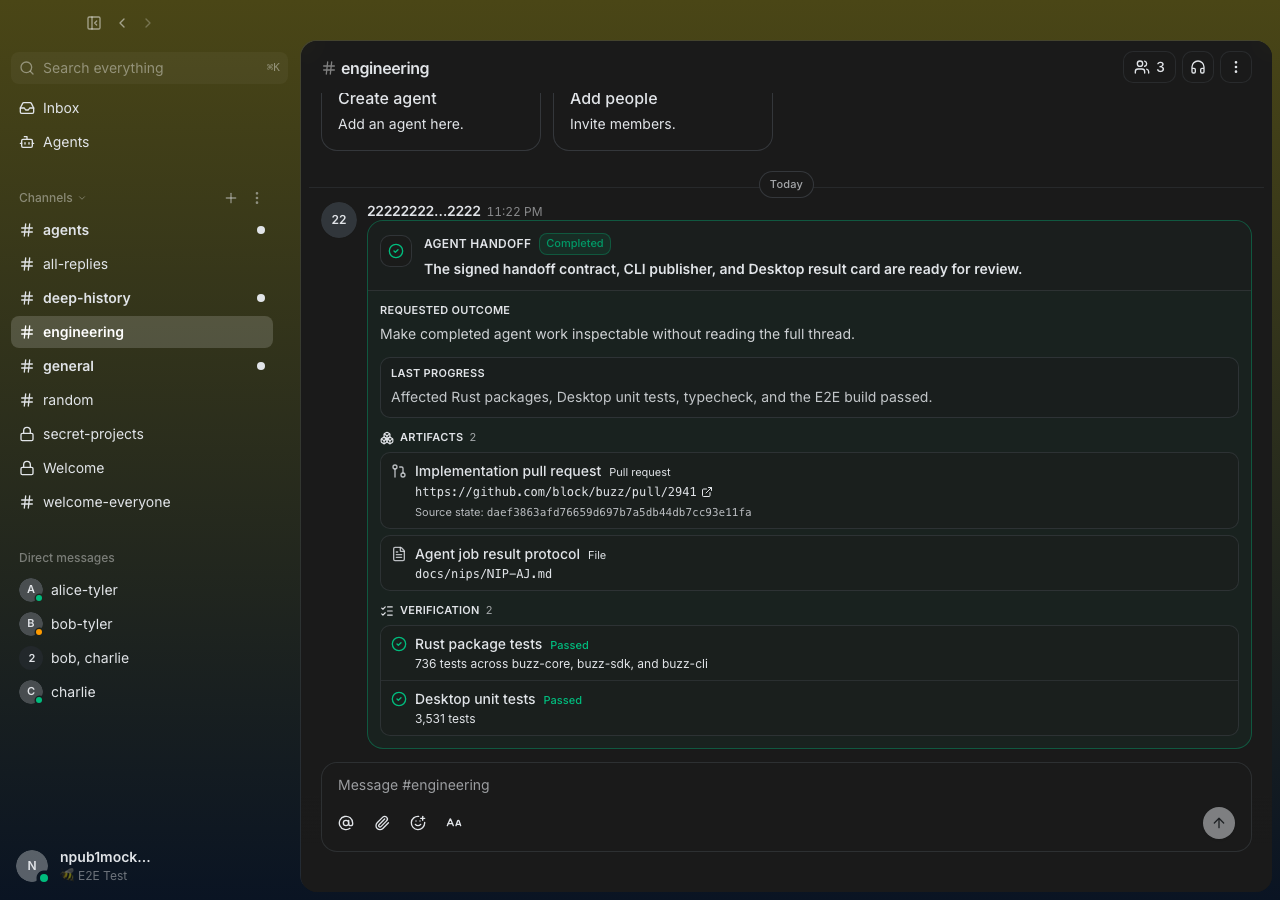1280x900 pixels.
Task: Click the file document icon
Action: pyautogui.click(x=399, y=554)
